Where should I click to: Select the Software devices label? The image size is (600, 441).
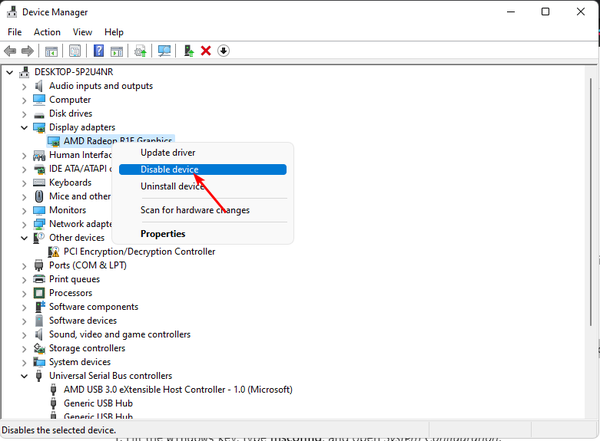pyautogui.click(x=83, y=320)
